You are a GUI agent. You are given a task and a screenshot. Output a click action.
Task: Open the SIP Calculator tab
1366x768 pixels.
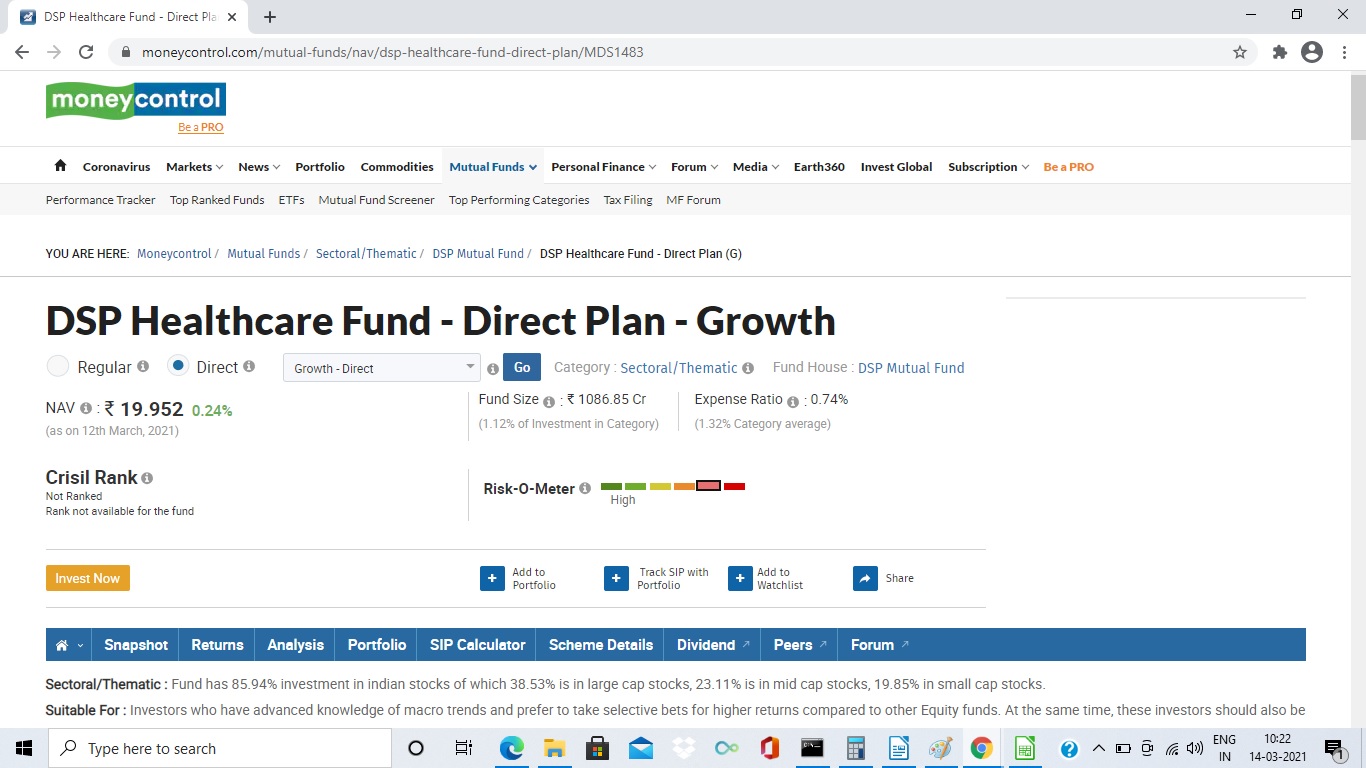click(477, 645)
